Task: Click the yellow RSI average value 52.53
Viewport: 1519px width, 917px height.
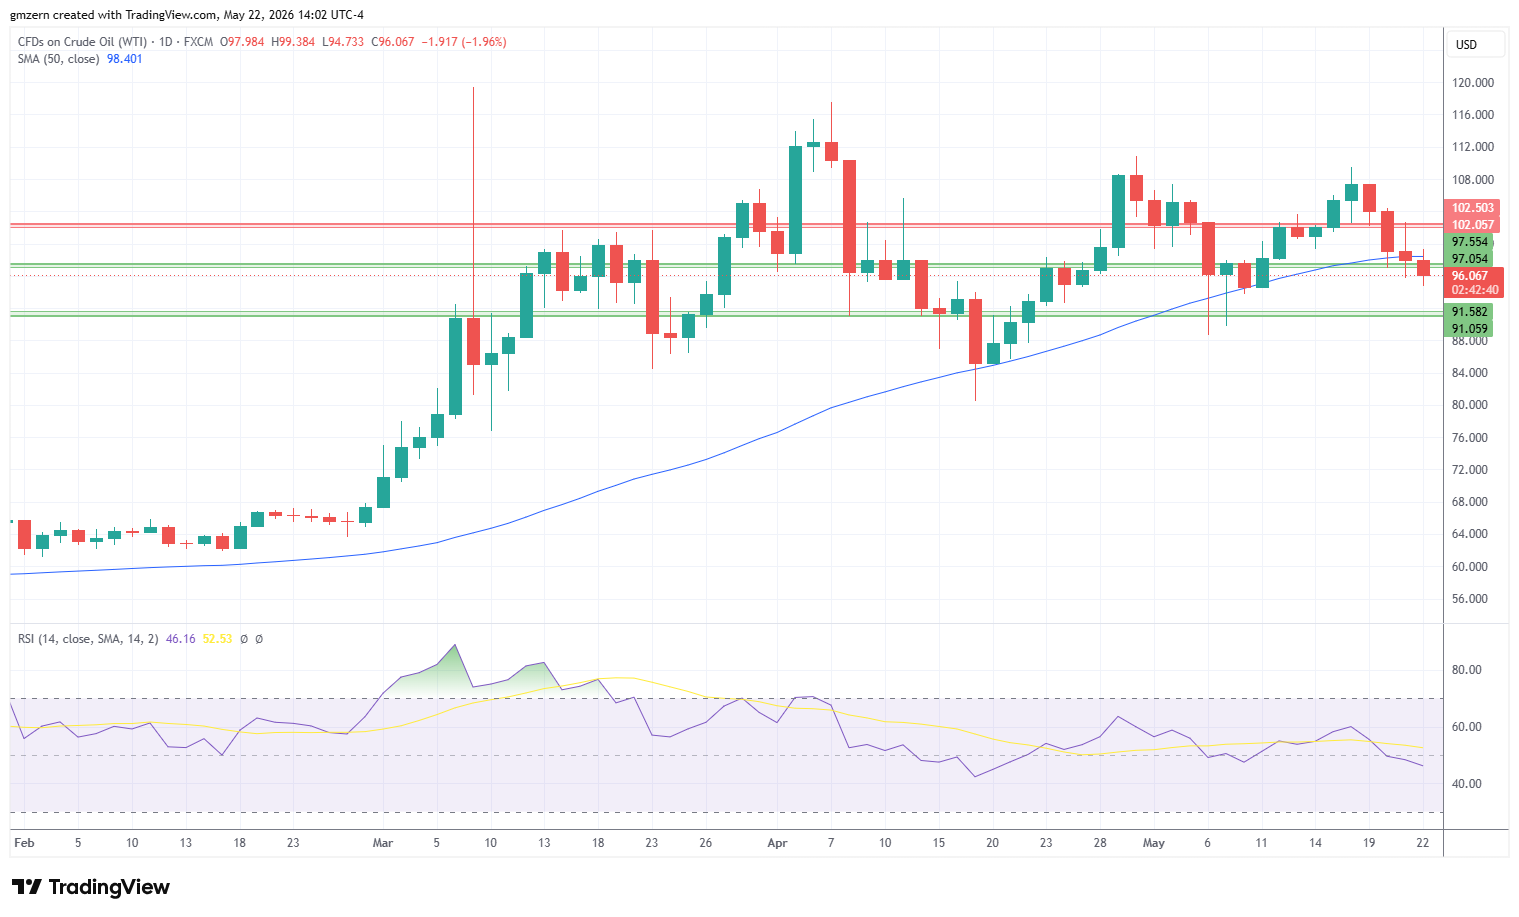Action: click(217, 639)
